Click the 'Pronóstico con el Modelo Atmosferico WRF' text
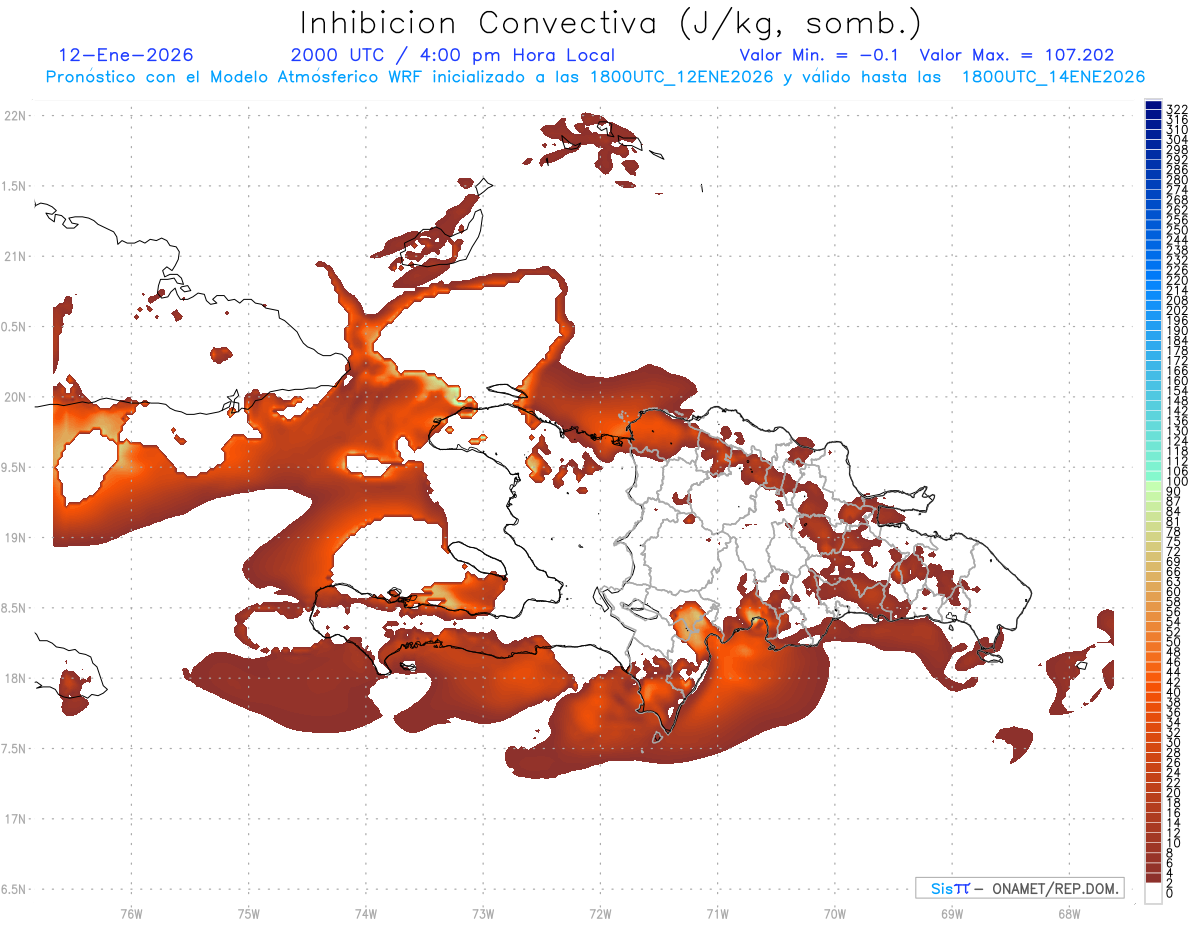Image resolution: width=1200 pixels, height=927 pixels. pos(236,77)
